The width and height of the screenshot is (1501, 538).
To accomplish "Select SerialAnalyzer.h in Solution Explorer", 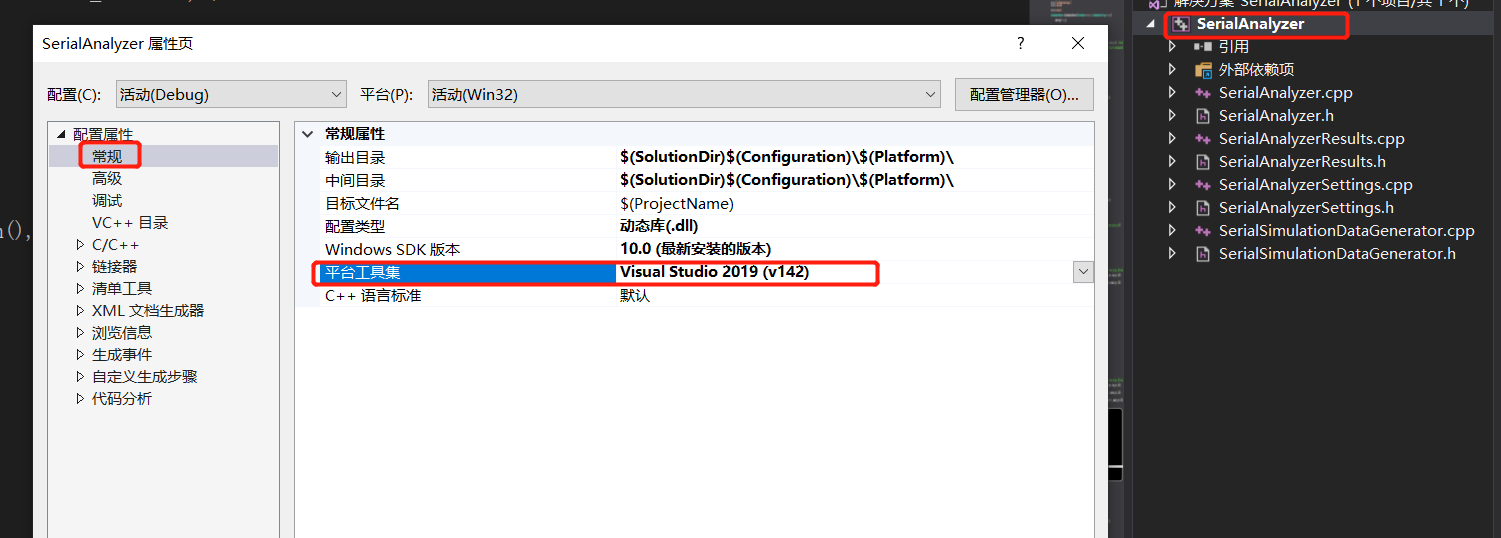I will click(x=1276, y=116).
